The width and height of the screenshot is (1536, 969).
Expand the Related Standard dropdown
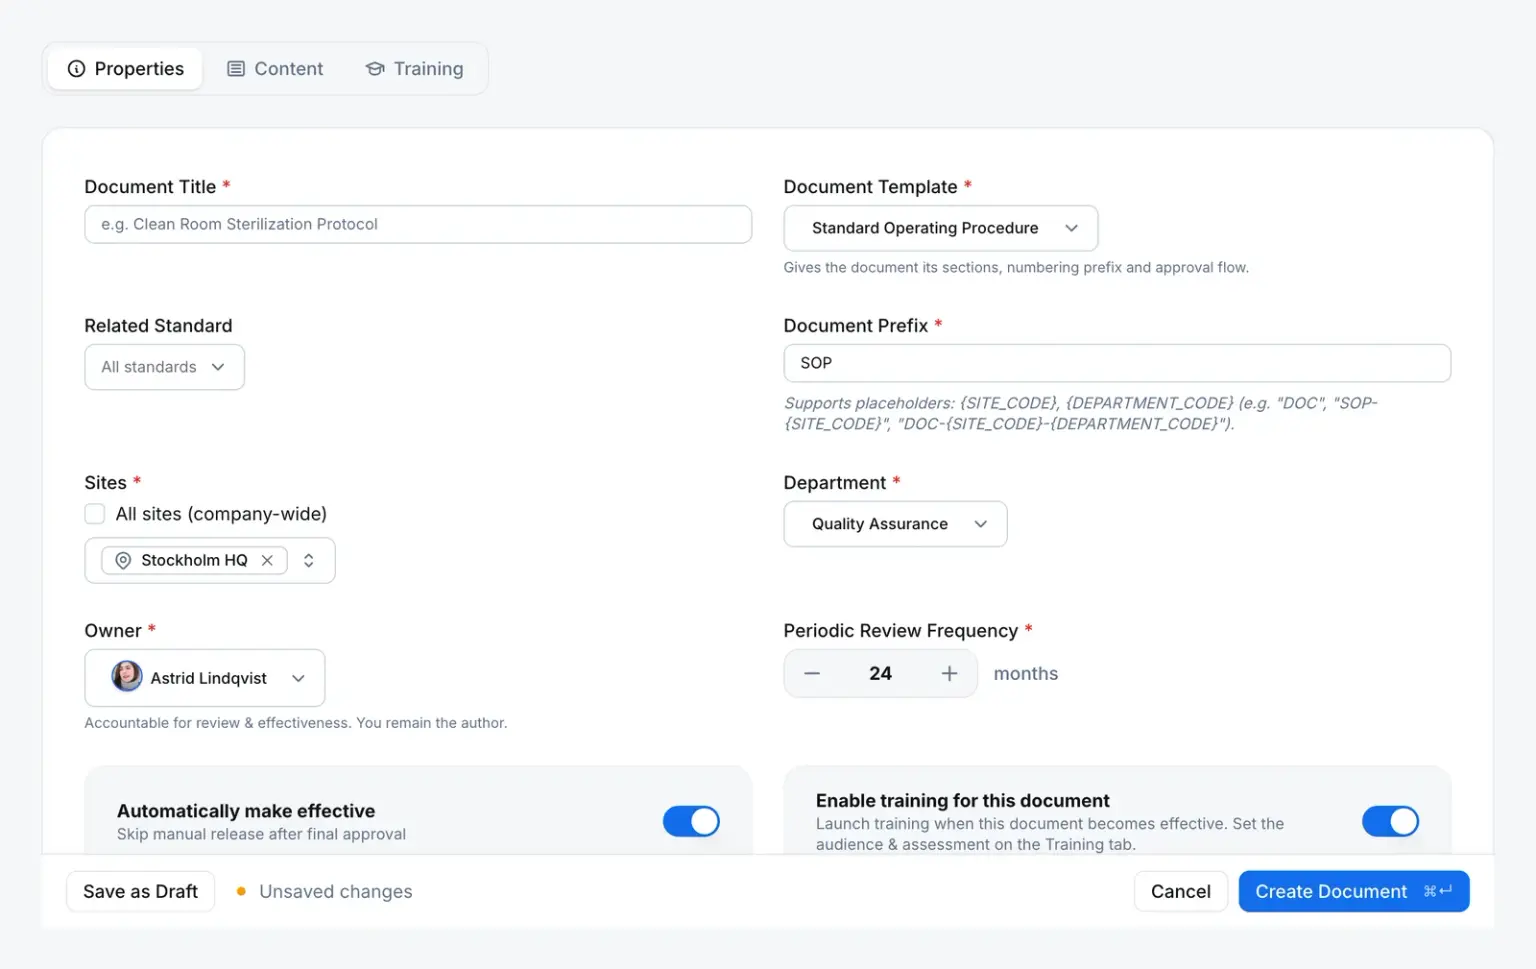coord(164,367)
